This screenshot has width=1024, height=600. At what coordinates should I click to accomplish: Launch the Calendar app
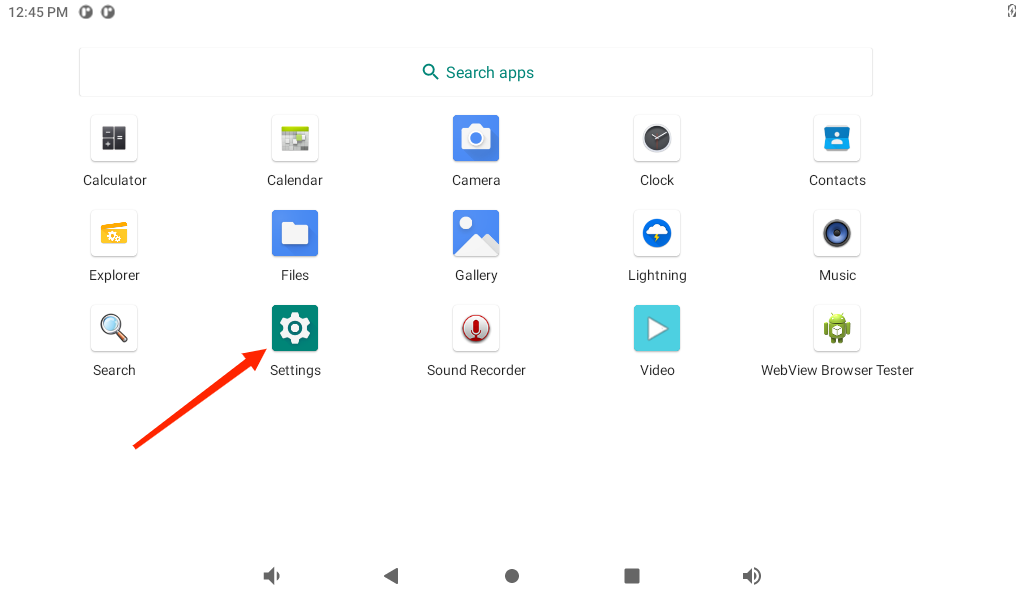point(295,138)
